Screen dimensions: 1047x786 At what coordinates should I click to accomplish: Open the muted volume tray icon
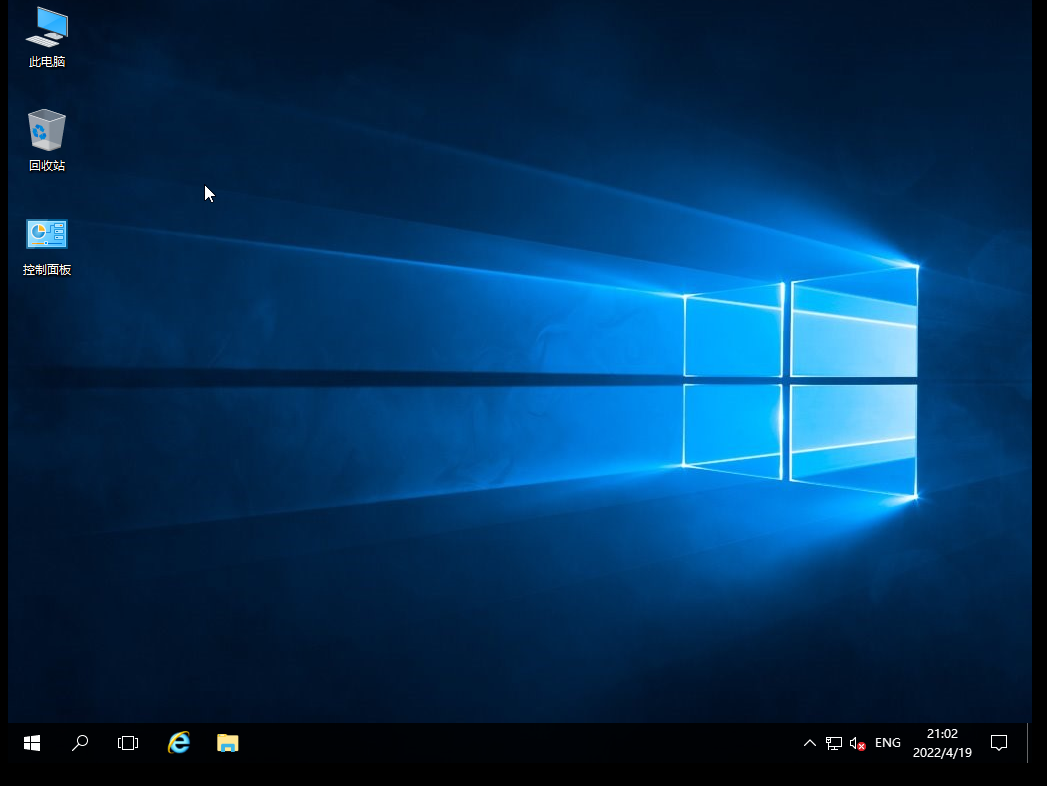click(857, 743)
